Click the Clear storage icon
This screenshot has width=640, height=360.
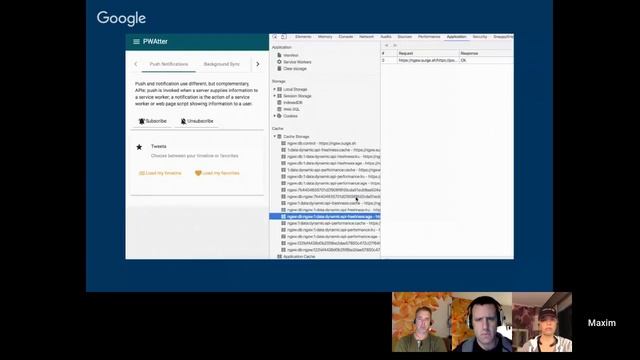(279, 69)
